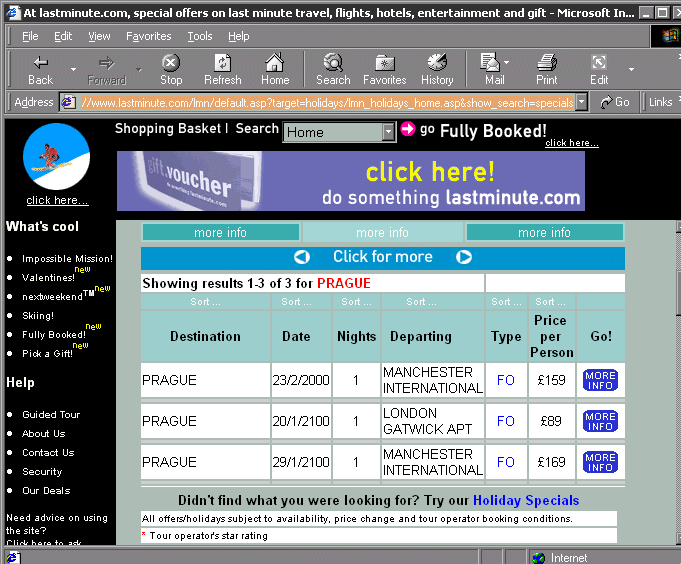Click the Links toolbar label
This screenshot has width=681, height=564.
click(661, 102)
